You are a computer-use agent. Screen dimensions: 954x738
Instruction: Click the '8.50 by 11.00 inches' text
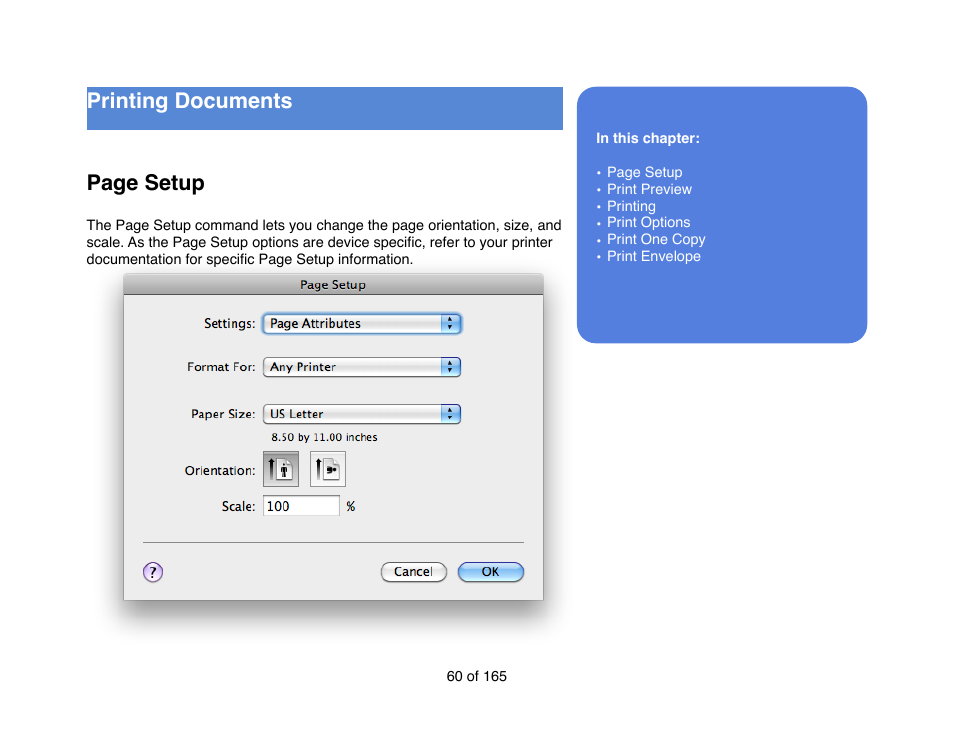[324, 437]
